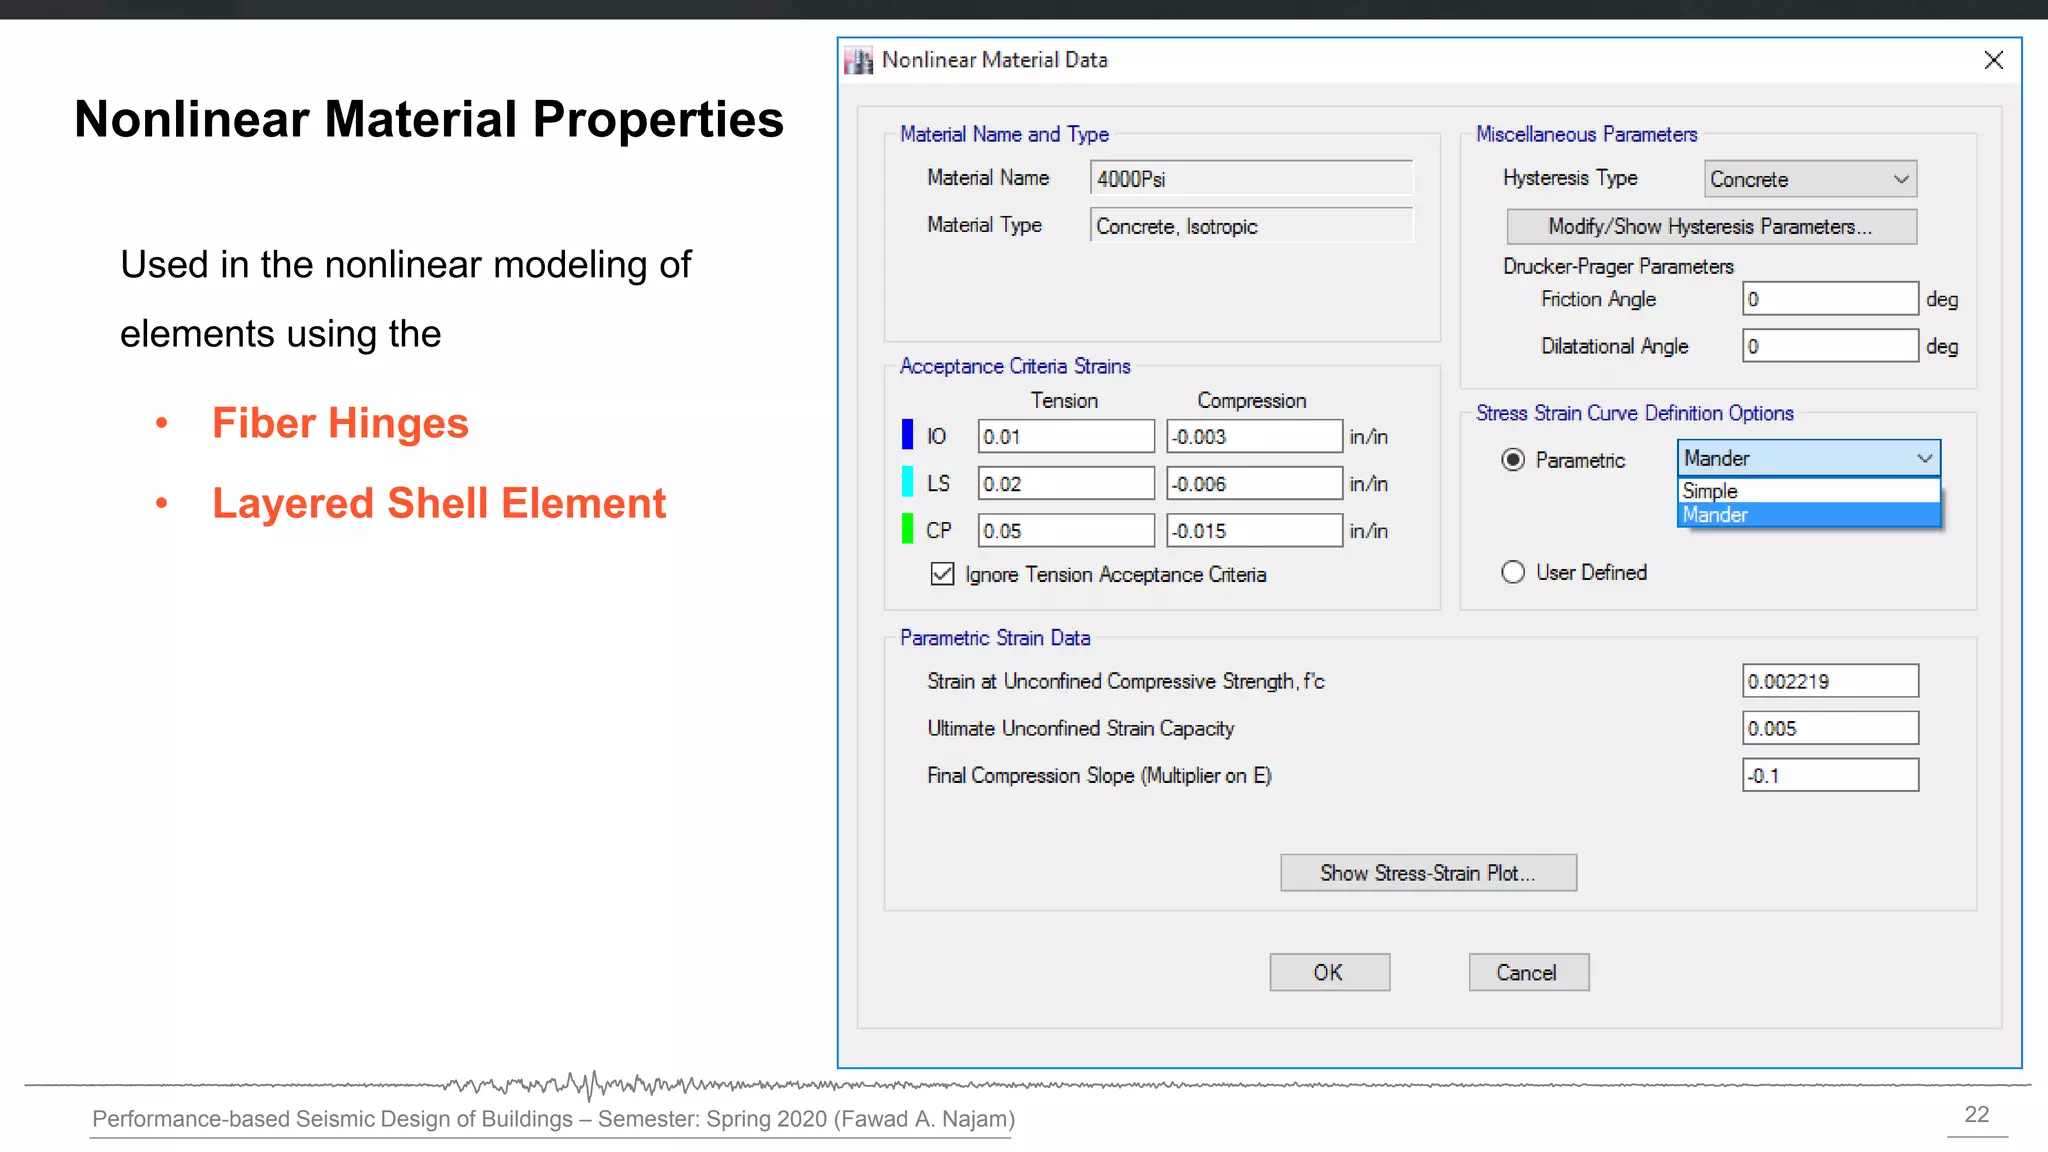This screenshot has width=2048, height=1152.
Task: Click the CP Tension field 0.05
Action: coord(1066,530)
